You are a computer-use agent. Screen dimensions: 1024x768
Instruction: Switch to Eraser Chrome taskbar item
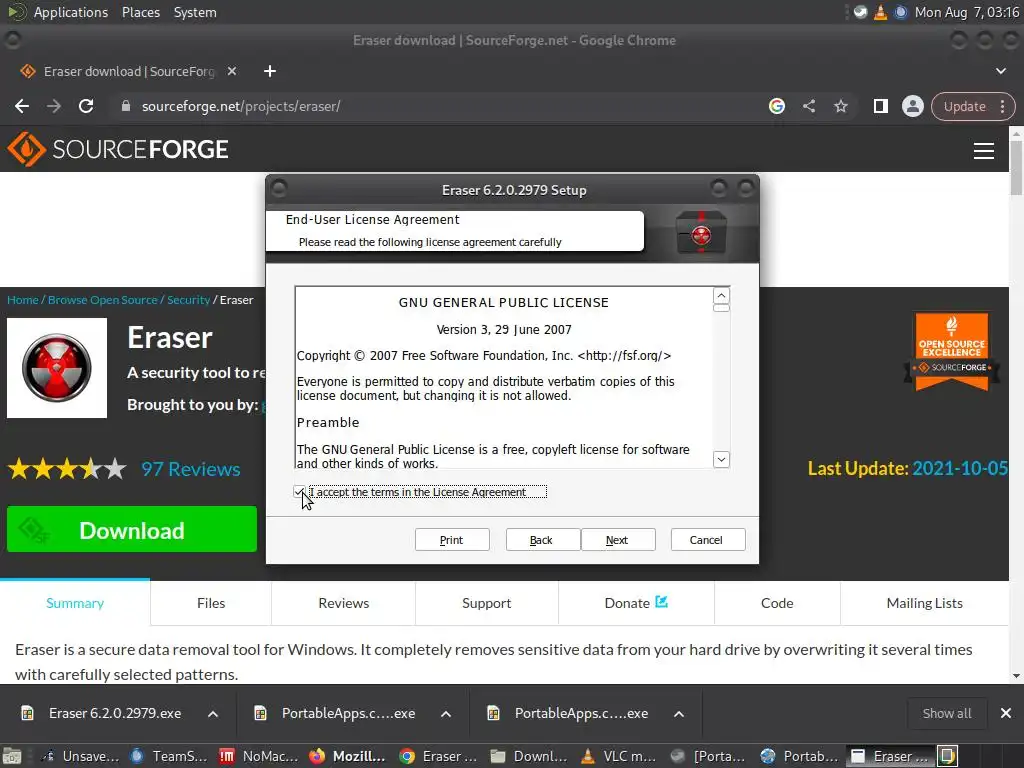point(438,756)
